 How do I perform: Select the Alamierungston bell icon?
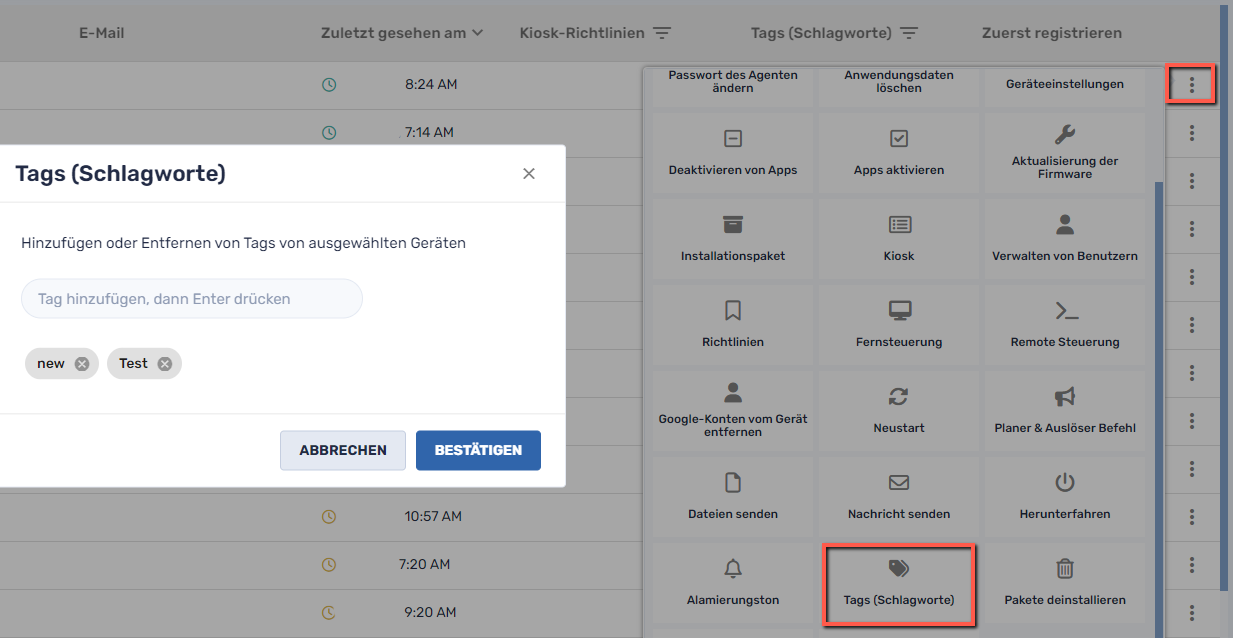point(732,567)
